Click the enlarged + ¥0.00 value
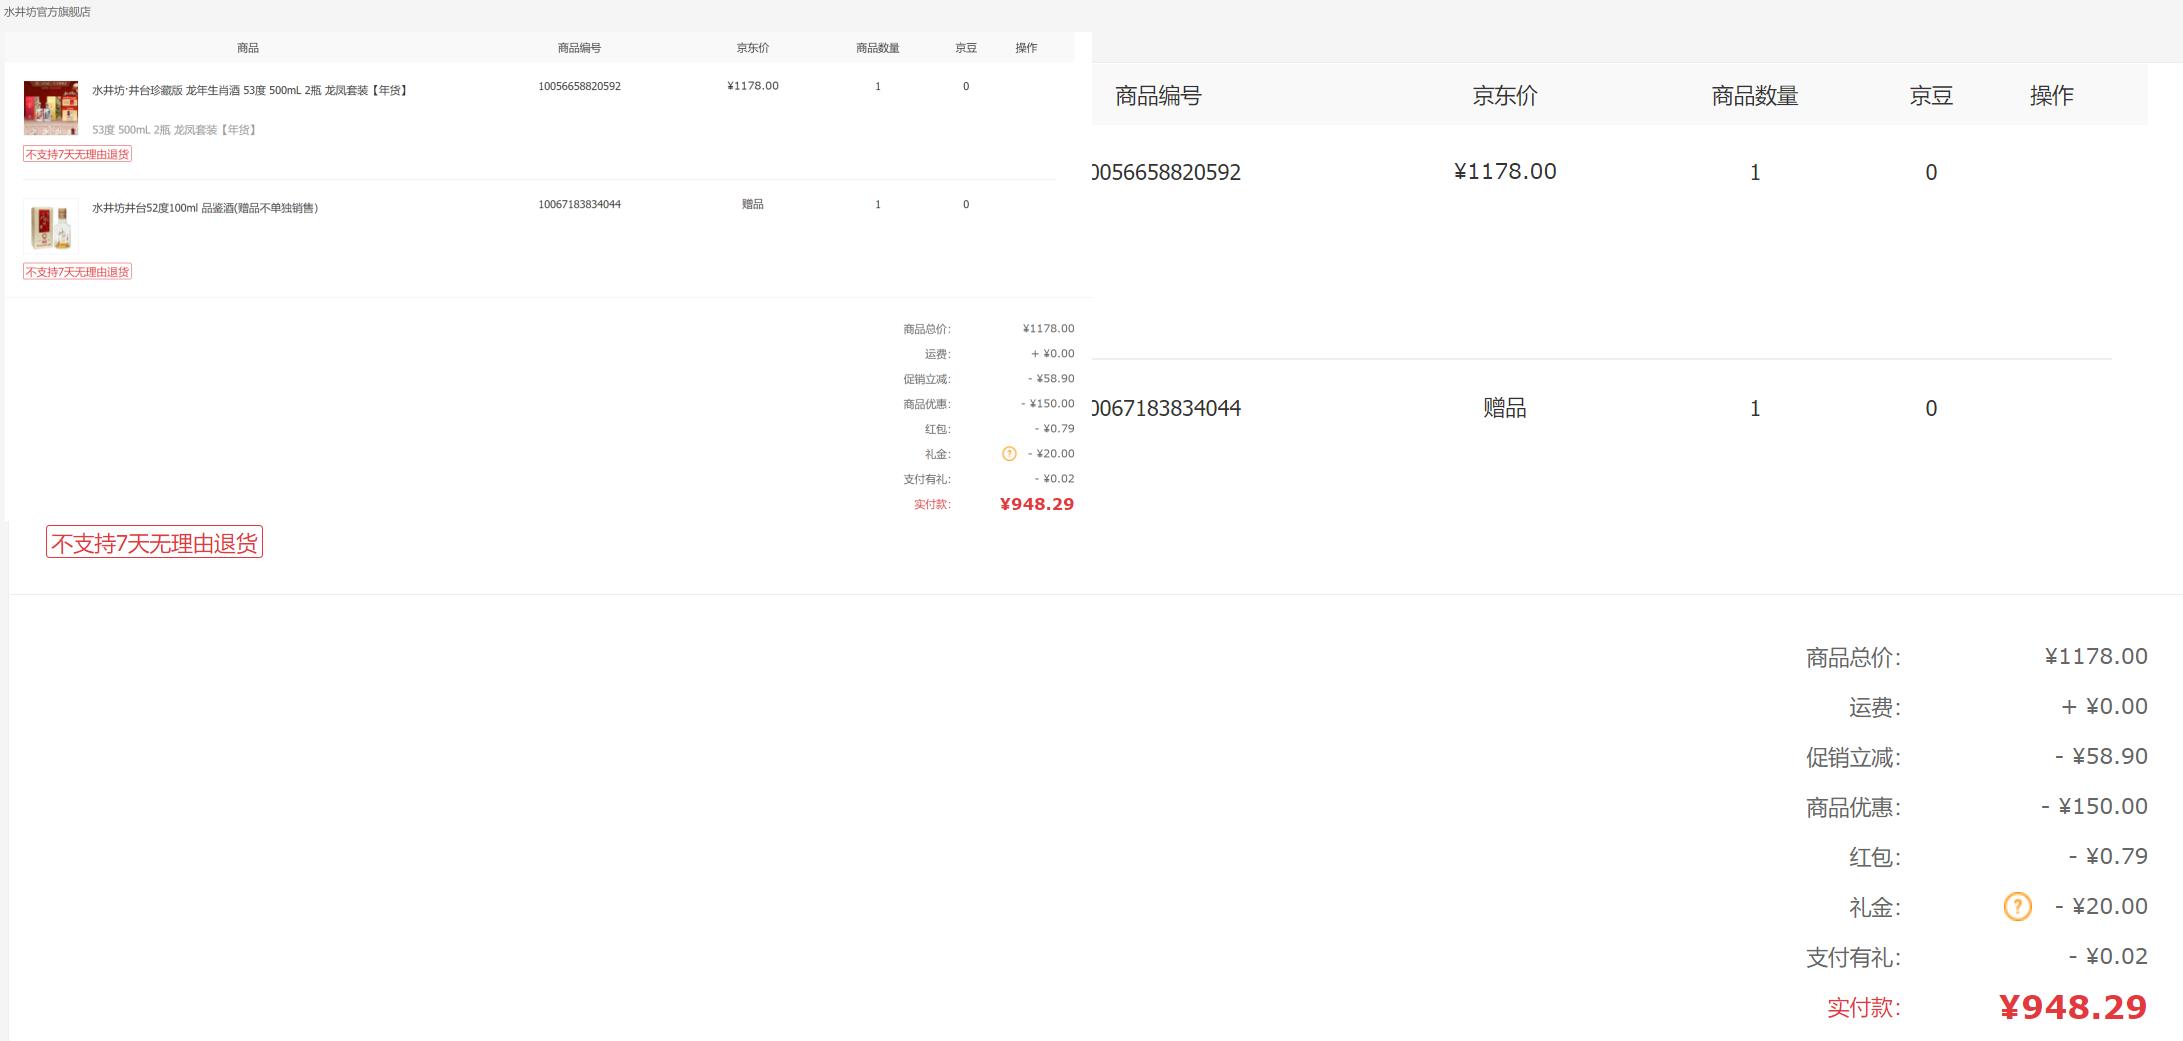 coord(2105,707)
